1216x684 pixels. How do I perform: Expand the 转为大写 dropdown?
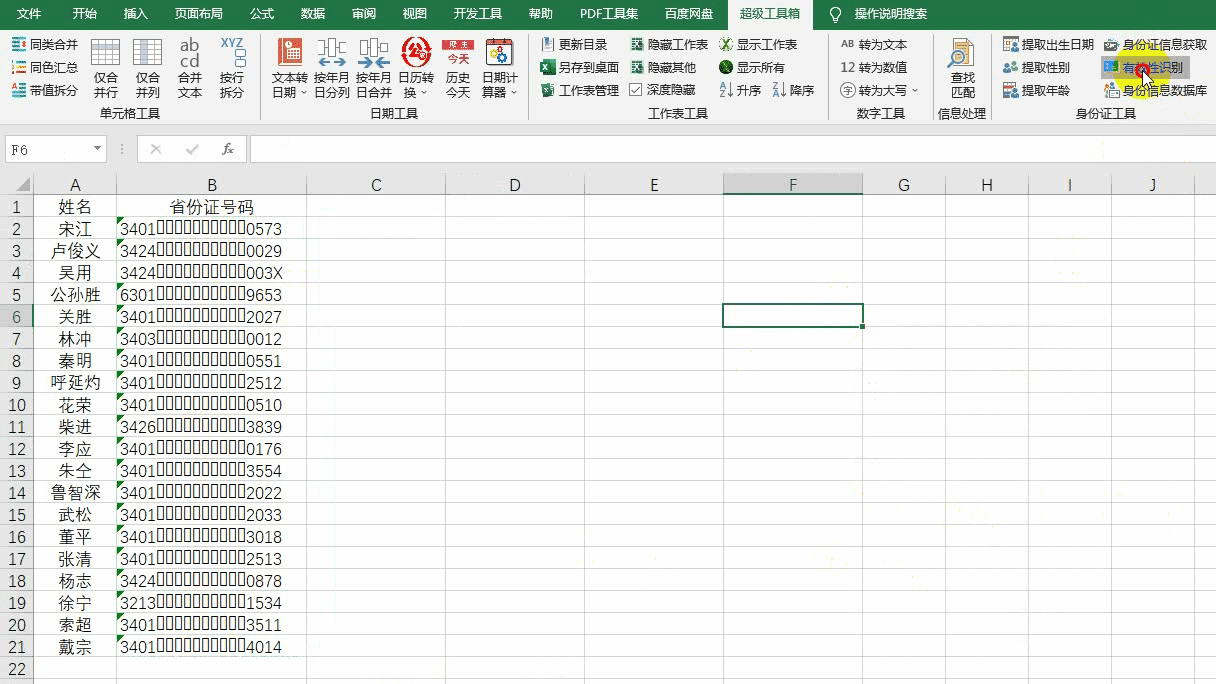pos(914,90)
